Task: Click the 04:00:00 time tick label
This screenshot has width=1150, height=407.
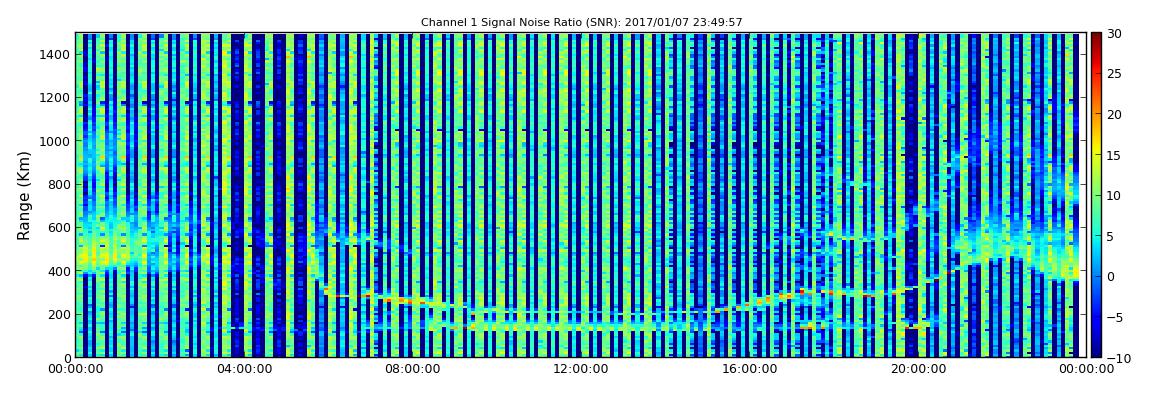Action: tap(242, 369)
